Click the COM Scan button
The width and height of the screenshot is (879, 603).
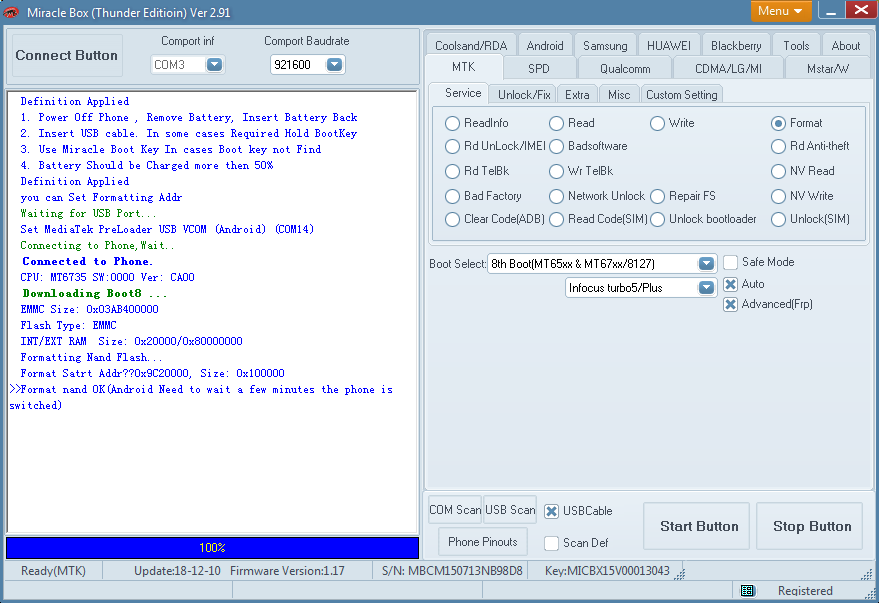point(455,509)
